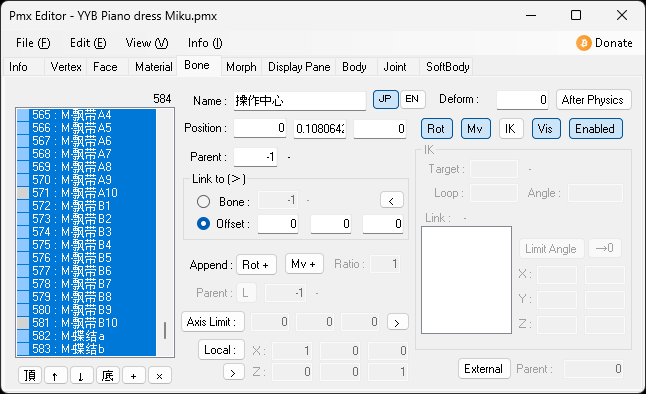Toggle After Physics deform option
Viewport: 646px width, 394px height.
tap(593, 100)
